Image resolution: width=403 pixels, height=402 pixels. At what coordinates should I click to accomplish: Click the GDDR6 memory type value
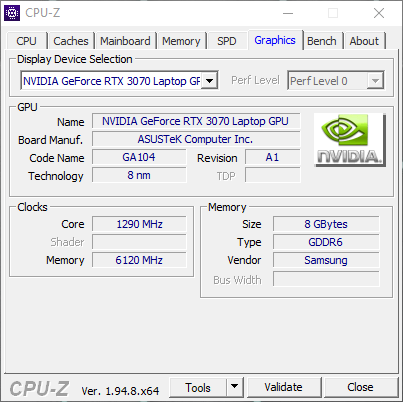tap(326, 242)
